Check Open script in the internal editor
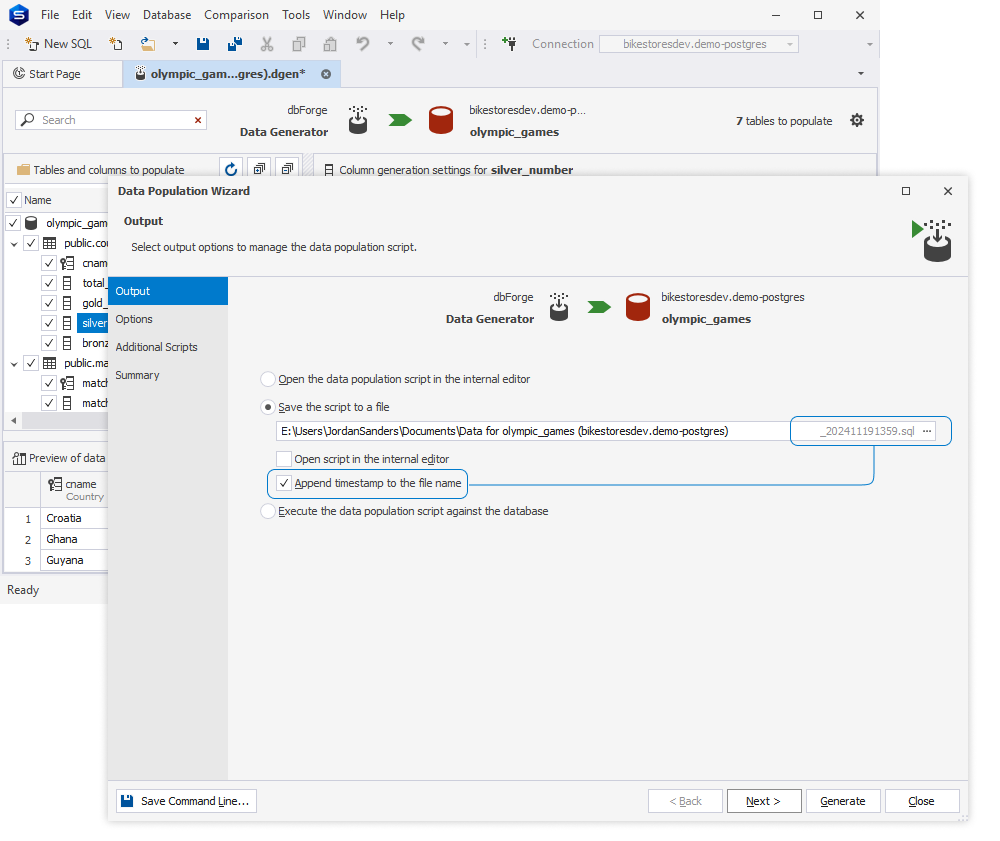 click(x=287, y=460)
